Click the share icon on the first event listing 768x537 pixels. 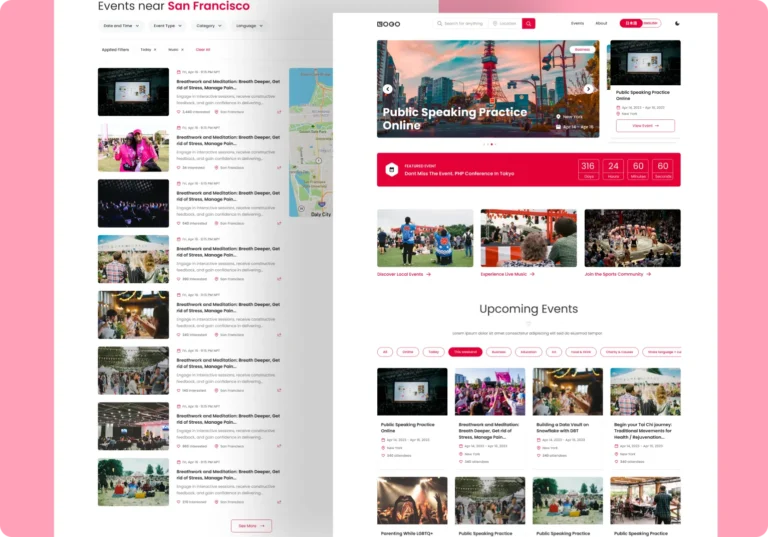[x=279, y=112]
